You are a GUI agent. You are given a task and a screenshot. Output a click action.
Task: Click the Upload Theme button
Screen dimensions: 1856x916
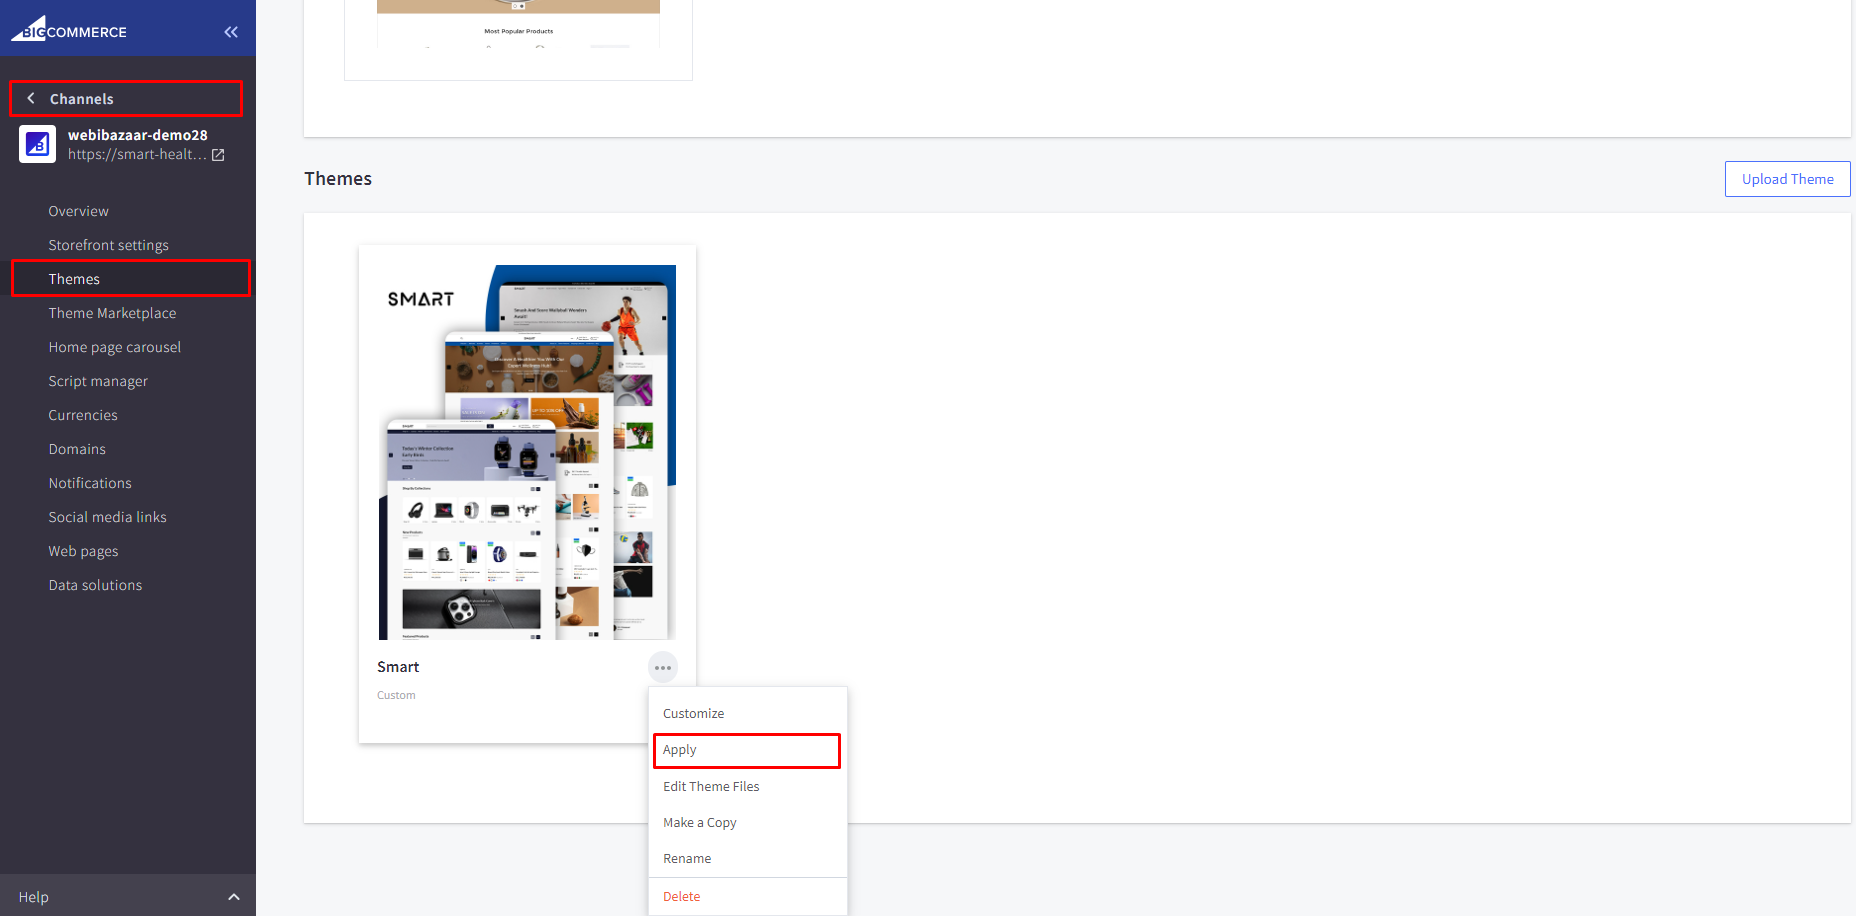(x=1787, y=179)
